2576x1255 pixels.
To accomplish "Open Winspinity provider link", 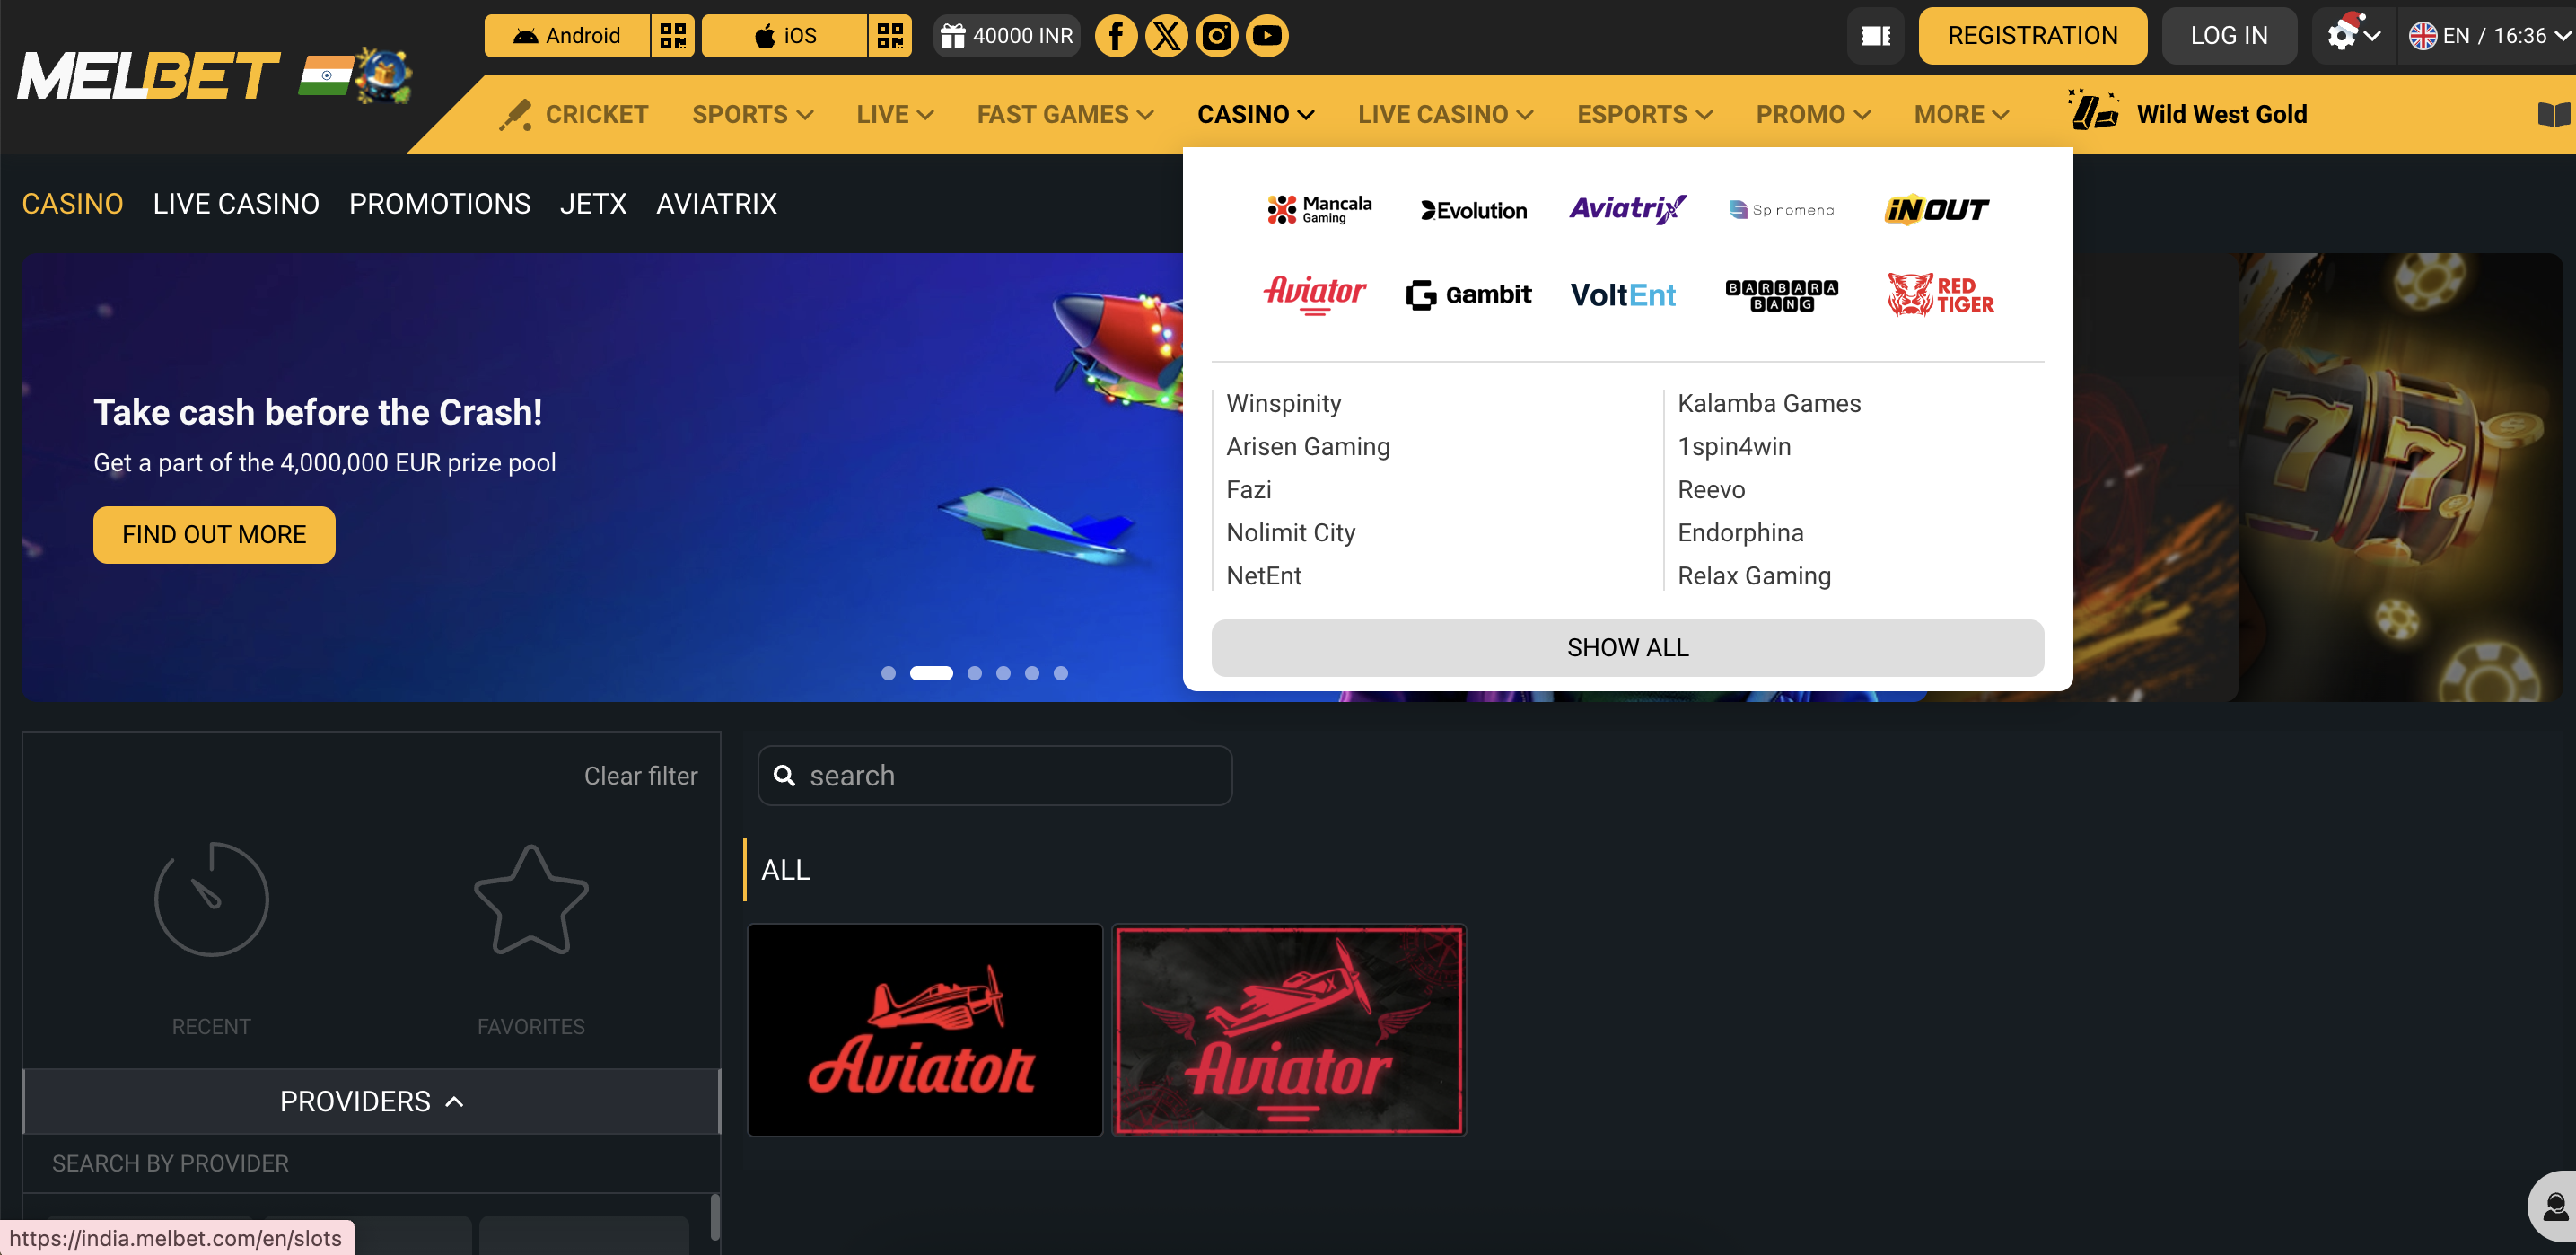I will pos(1284,403).
